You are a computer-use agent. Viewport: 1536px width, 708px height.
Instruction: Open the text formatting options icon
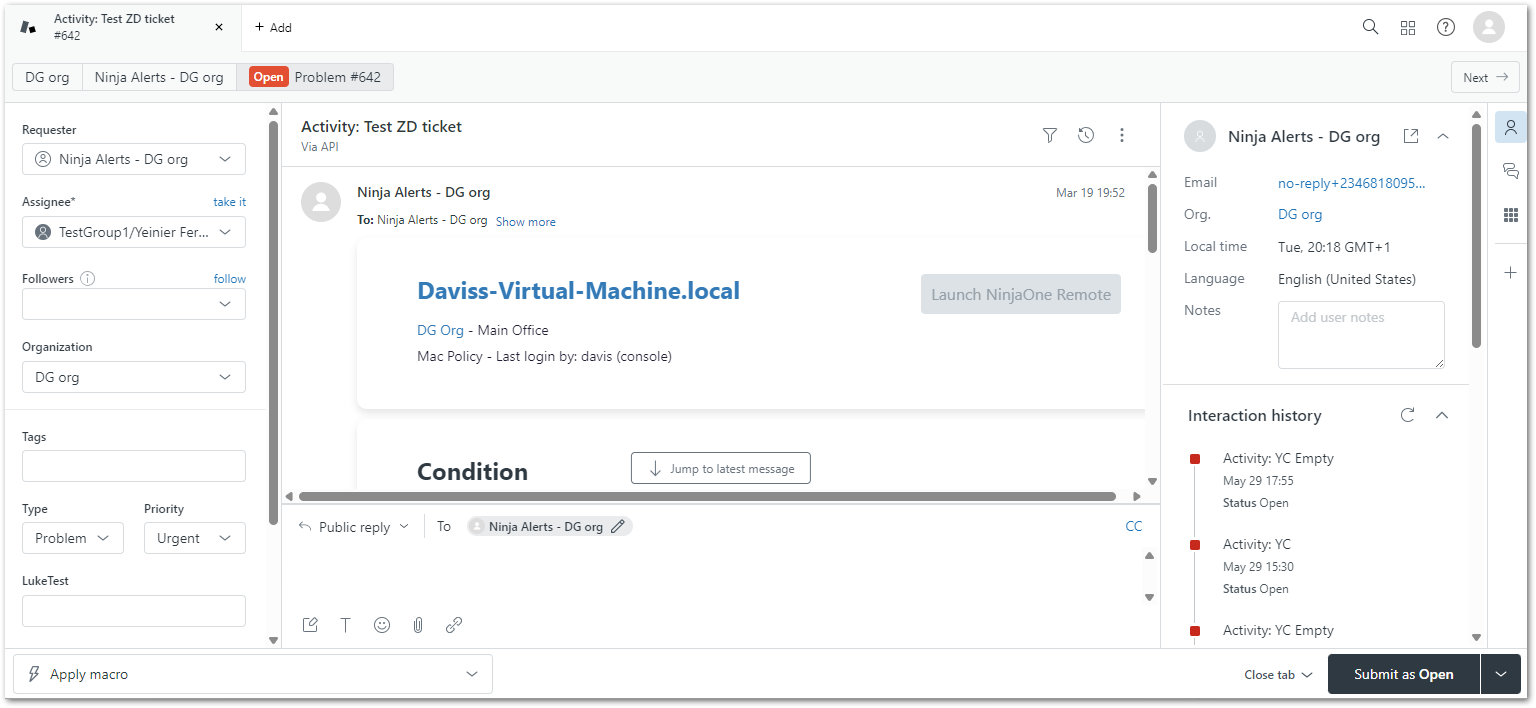coord(346,625)
